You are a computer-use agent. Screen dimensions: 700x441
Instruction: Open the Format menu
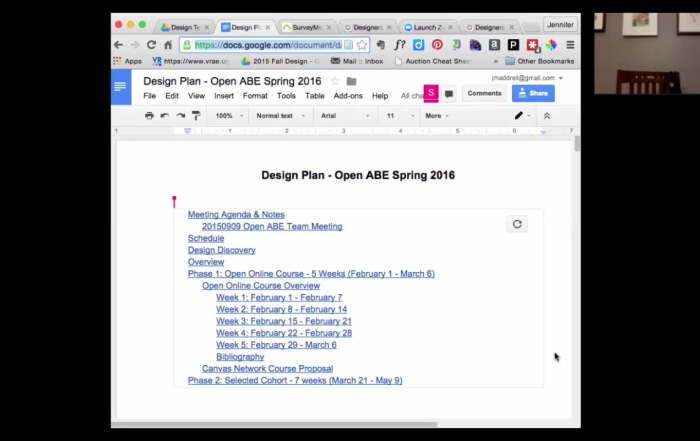coord(255,96)
